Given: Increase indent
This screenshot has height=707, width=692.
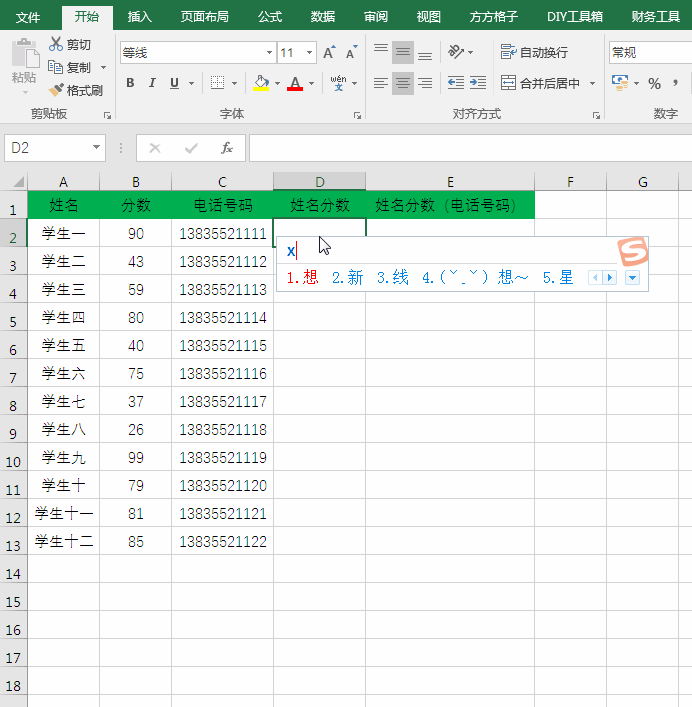Looking at the screenshot, I should pyautogui.click(x=478, y=83).
